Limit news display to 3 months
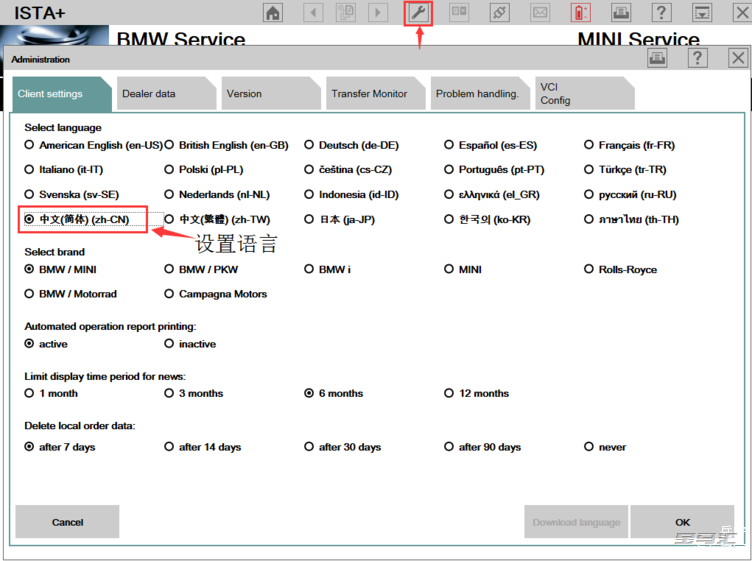 click(194, 393)
